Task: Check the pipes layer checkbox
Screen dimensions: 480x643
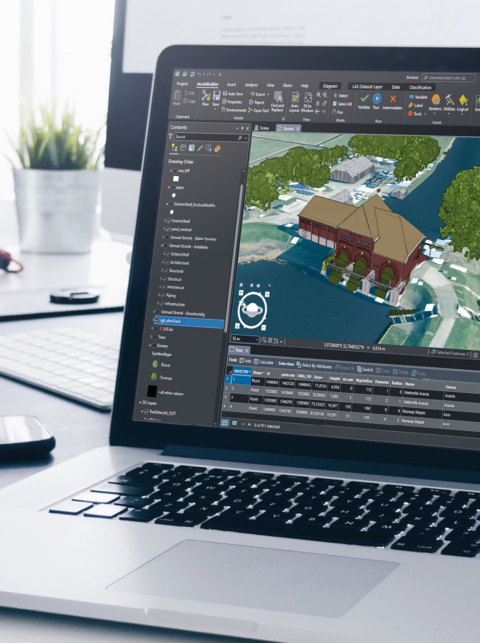Action: [x=173, y=187]
